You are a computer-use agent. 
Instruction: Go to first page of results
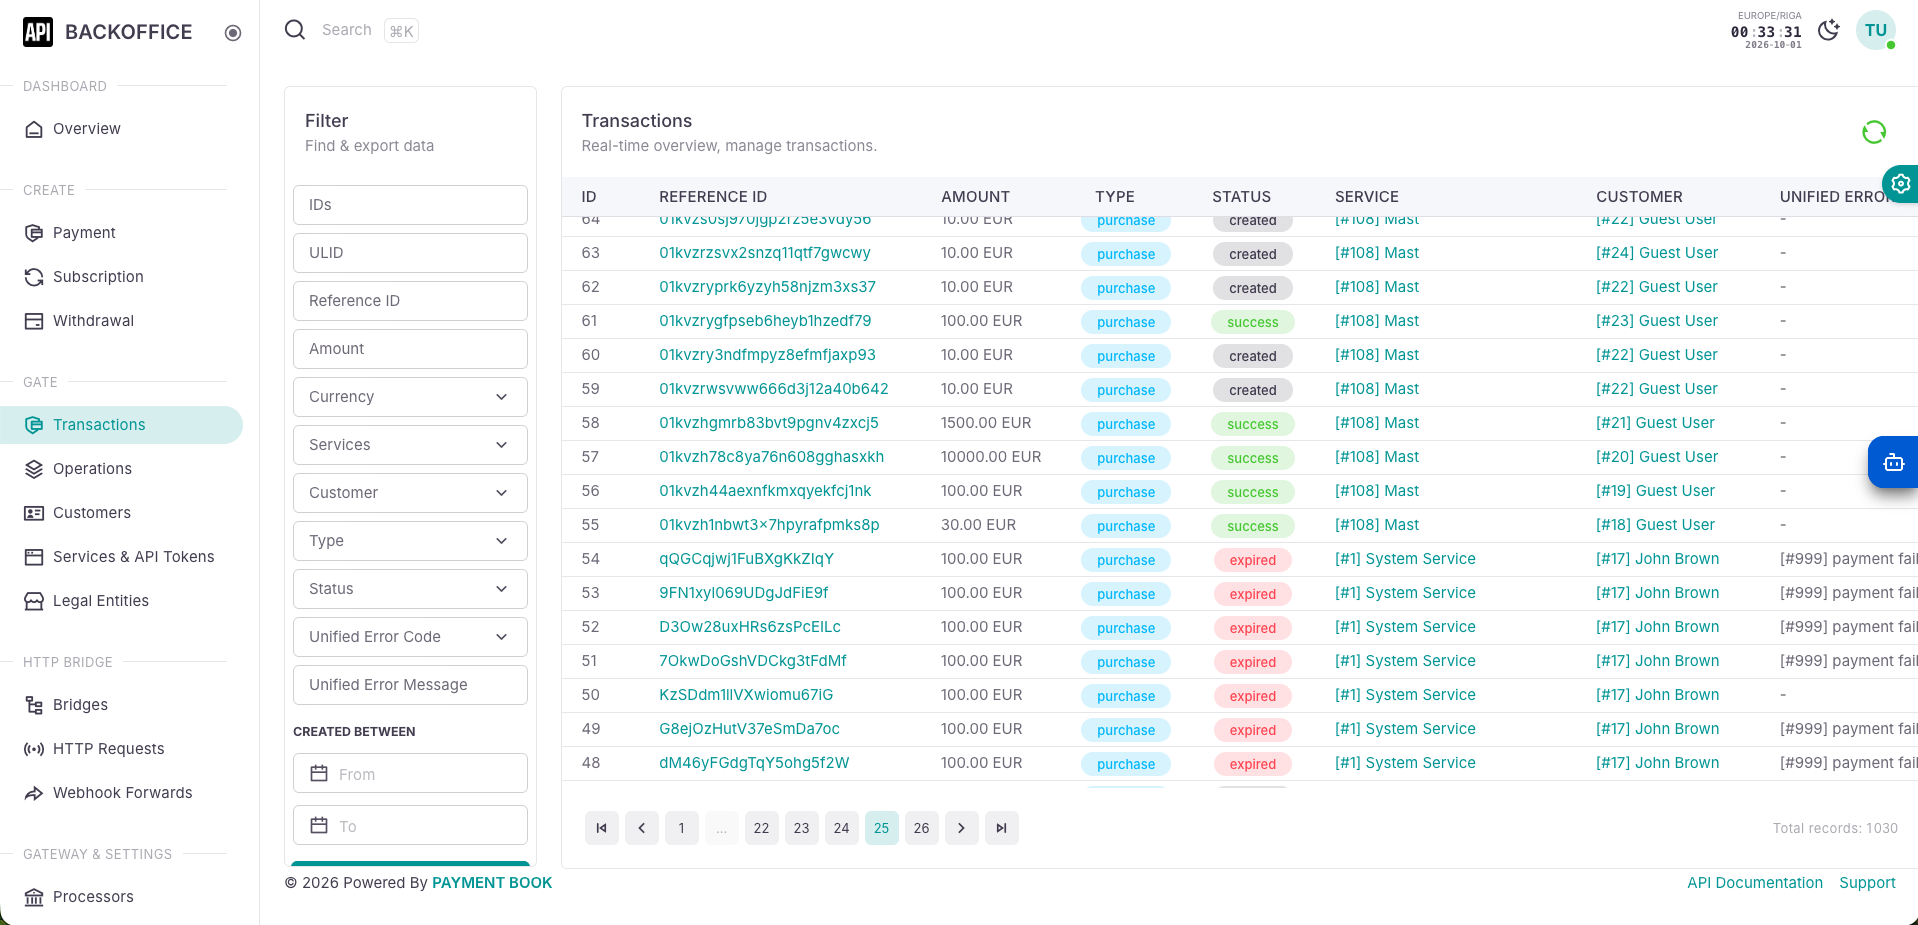(601, 828)
